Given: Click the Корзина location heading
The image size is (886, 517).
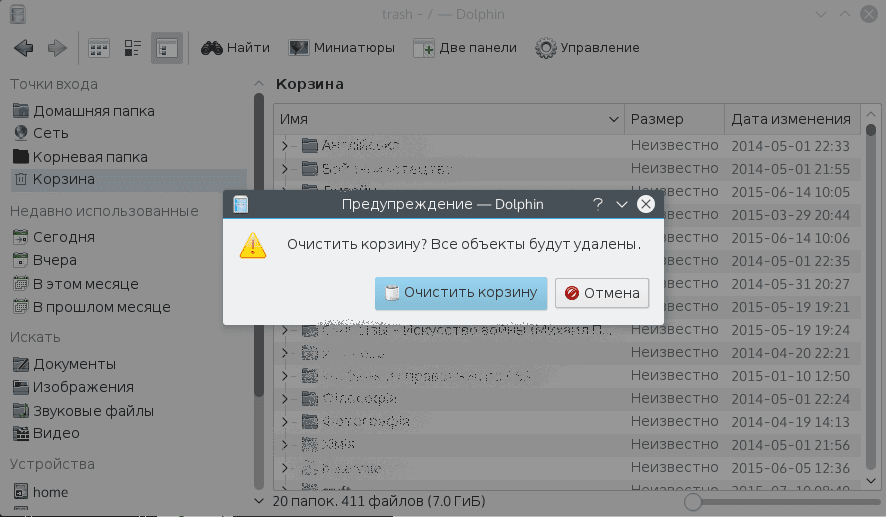Looking at the screenshot, I should [x=310, y=84].
